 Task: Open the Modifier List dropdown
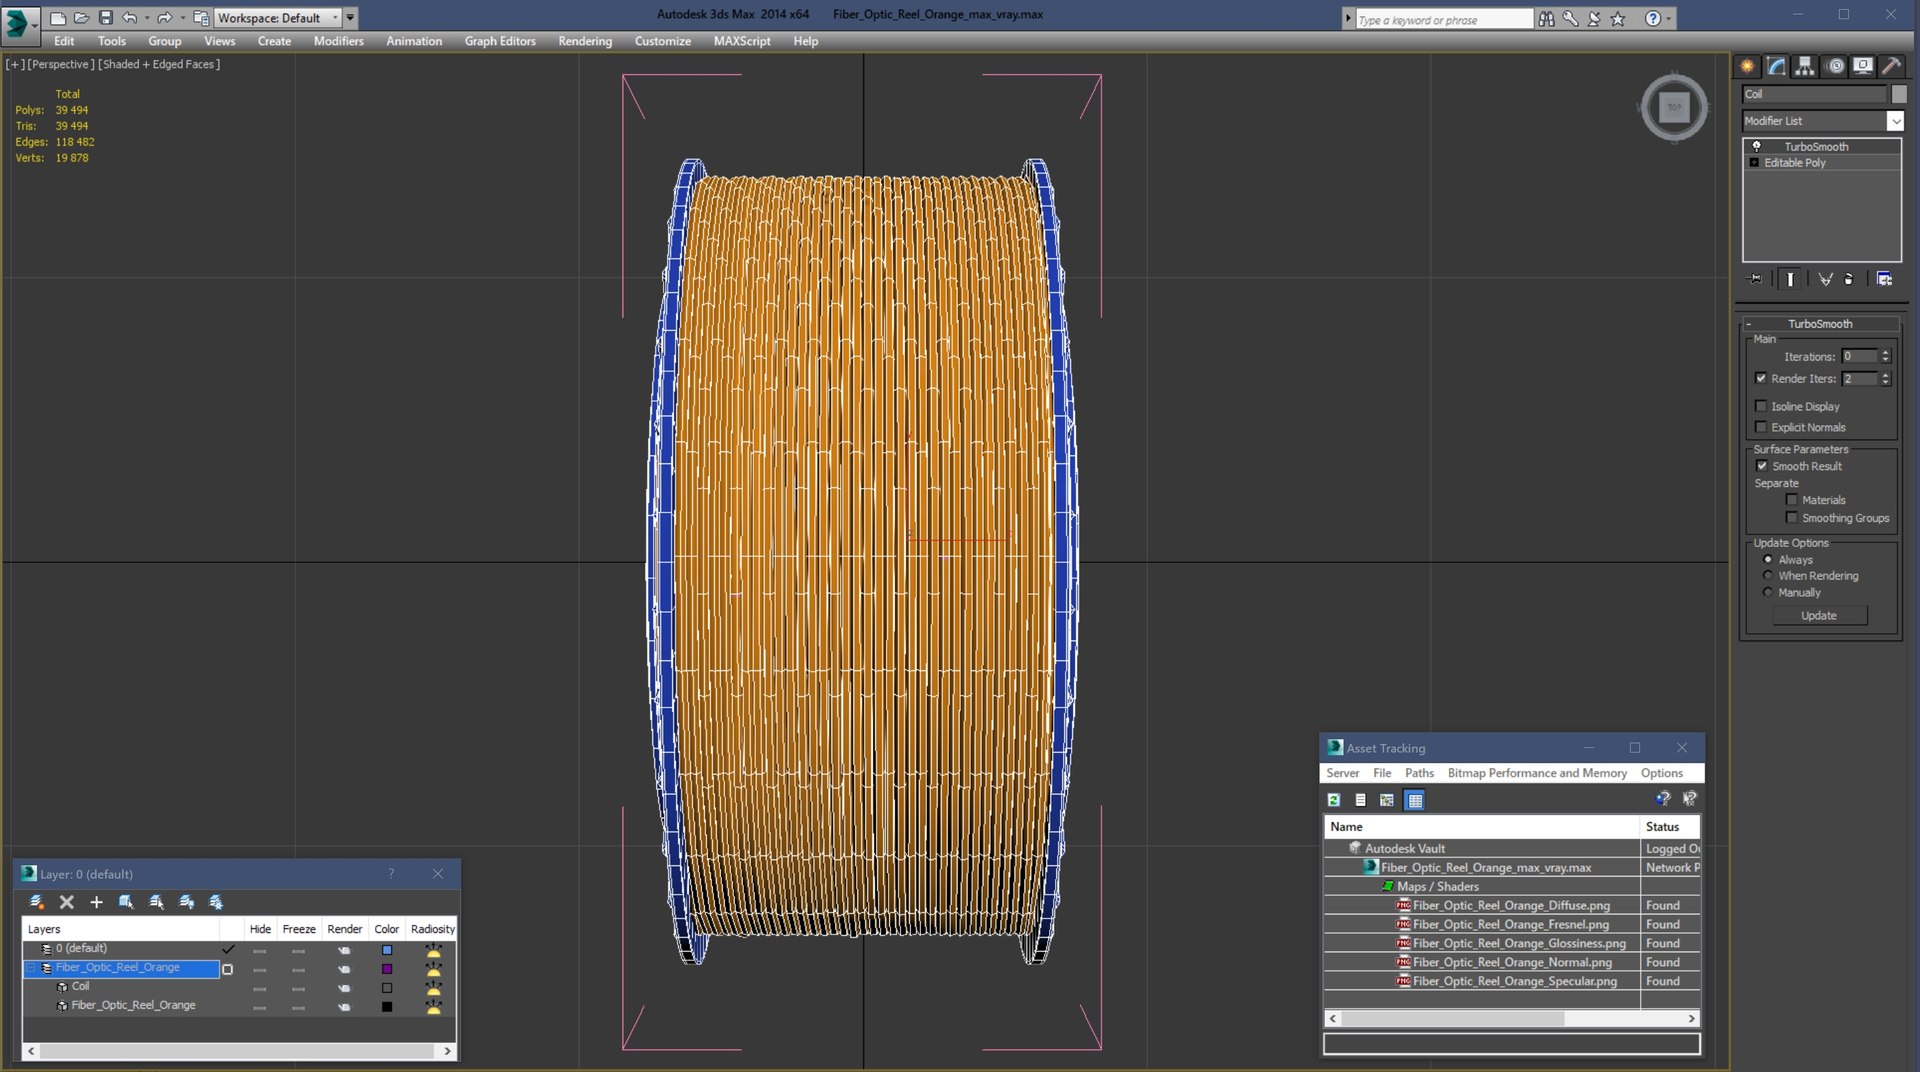point(1894,121)
